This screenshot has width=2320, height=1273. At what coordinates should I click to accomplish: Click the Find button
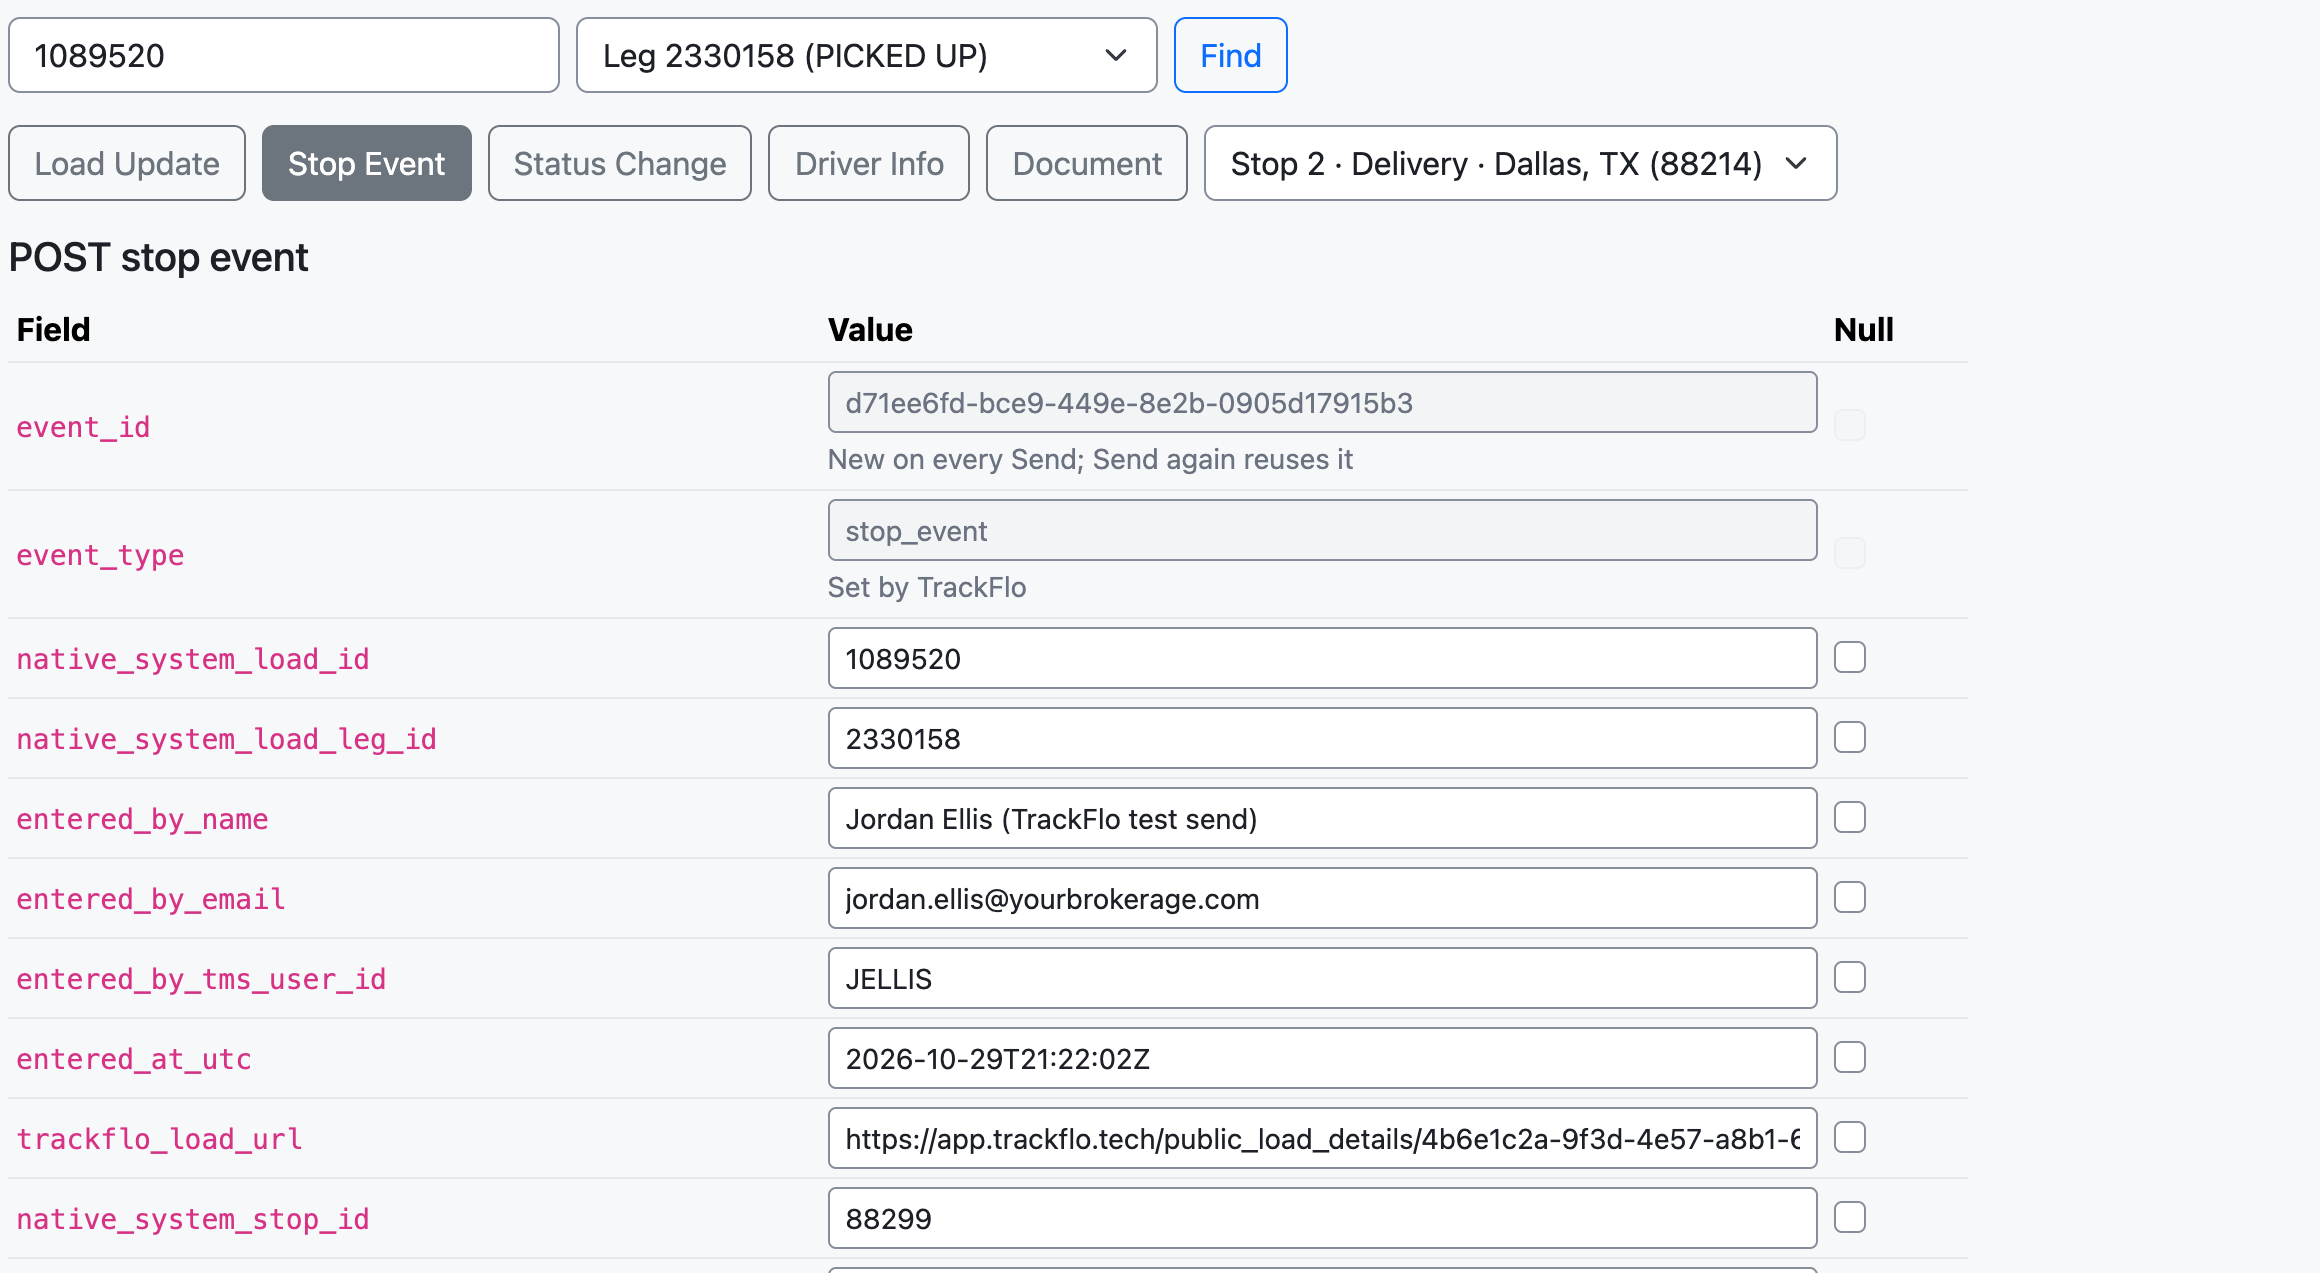coord(1230,55)
